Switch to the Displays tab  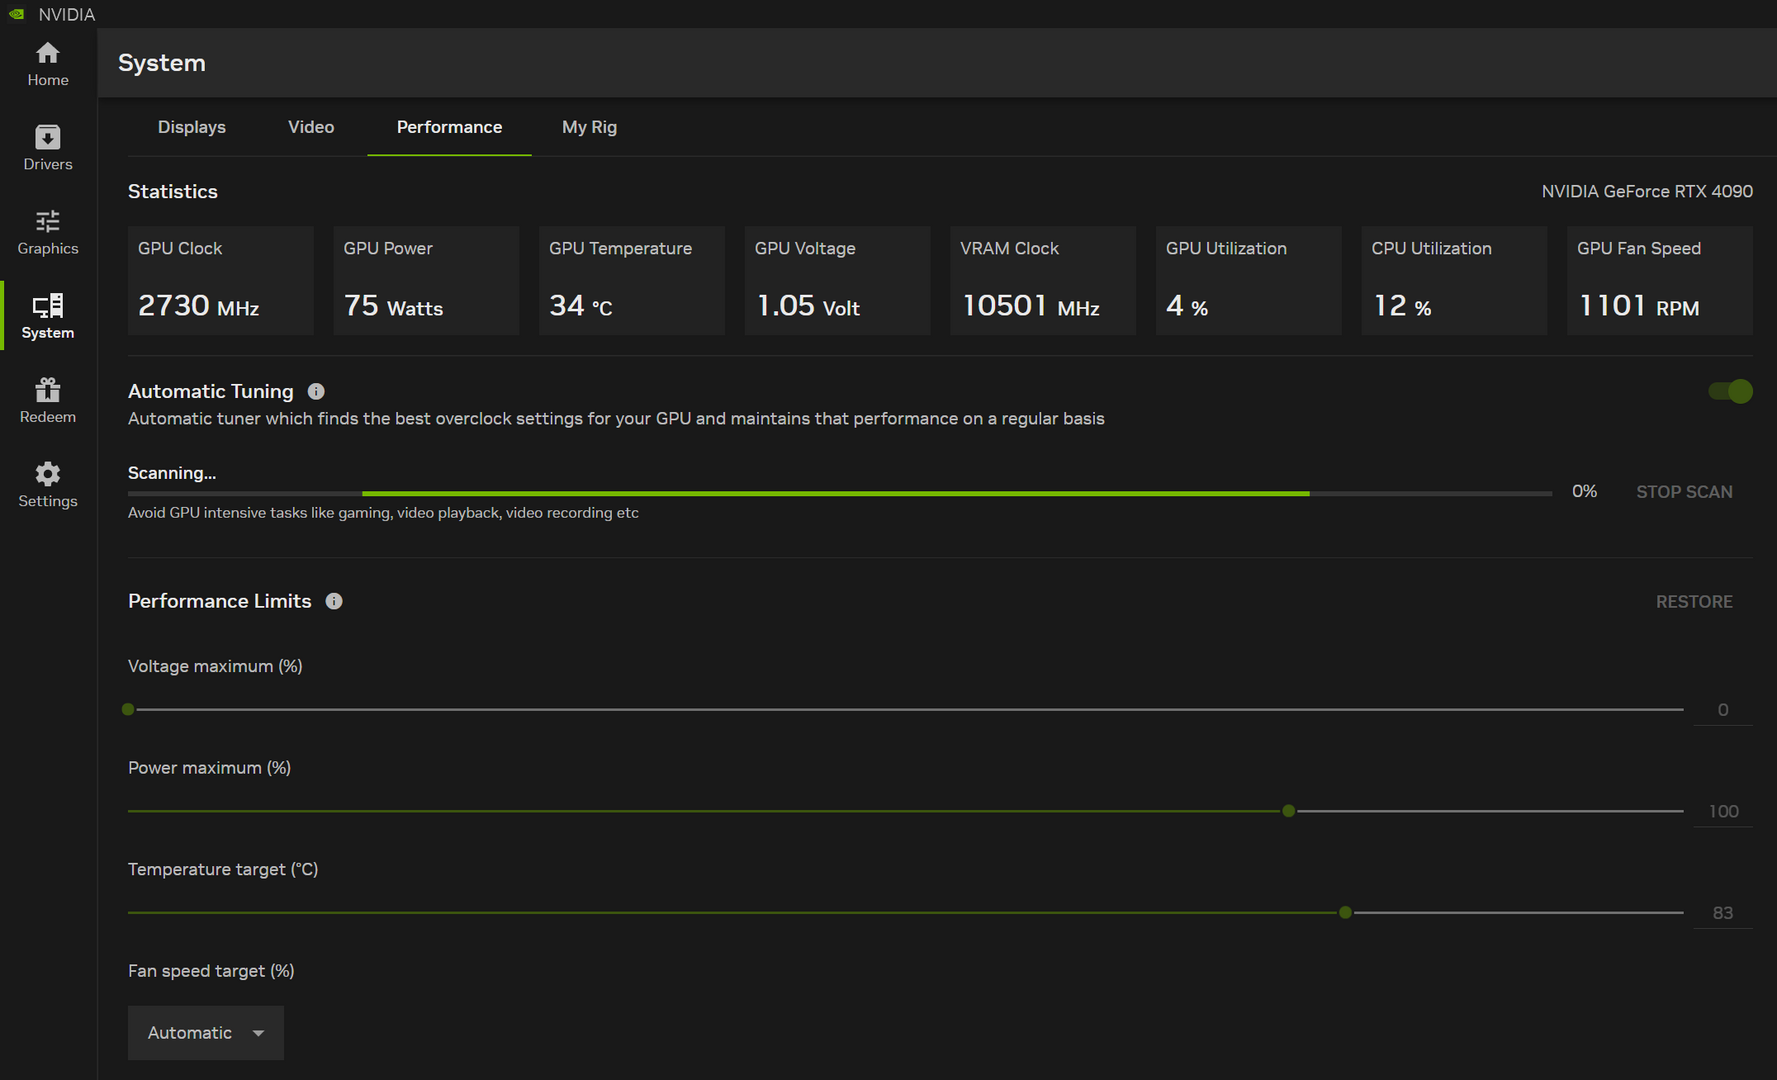pos(192,127)
